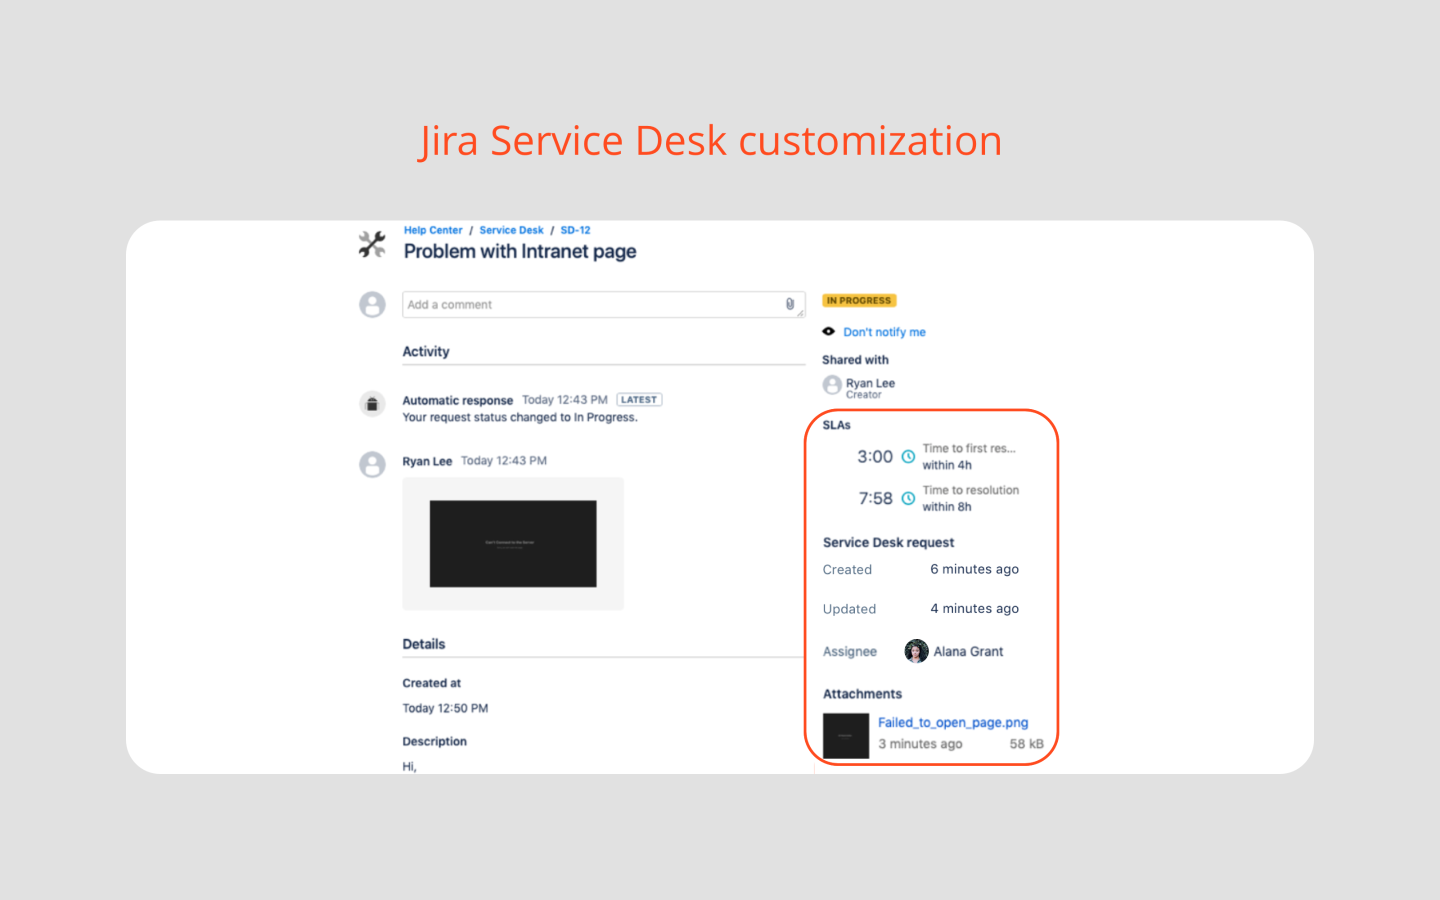Click the Problem with Intranet page title
This screenshot has width=1440, height=900.
520,252
